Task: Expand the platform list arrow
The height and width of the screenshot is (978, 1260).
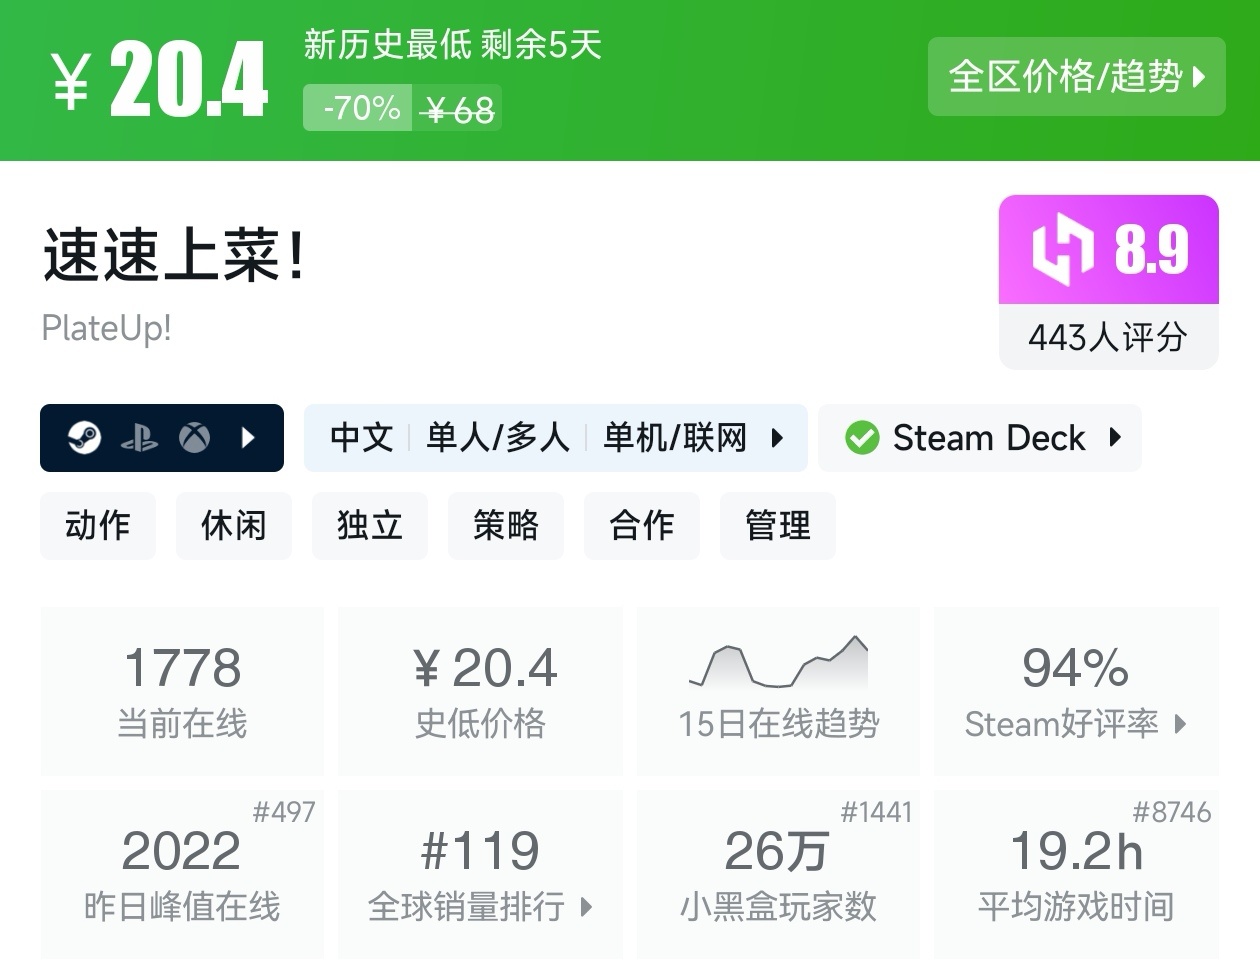Action: click(248, 438)
